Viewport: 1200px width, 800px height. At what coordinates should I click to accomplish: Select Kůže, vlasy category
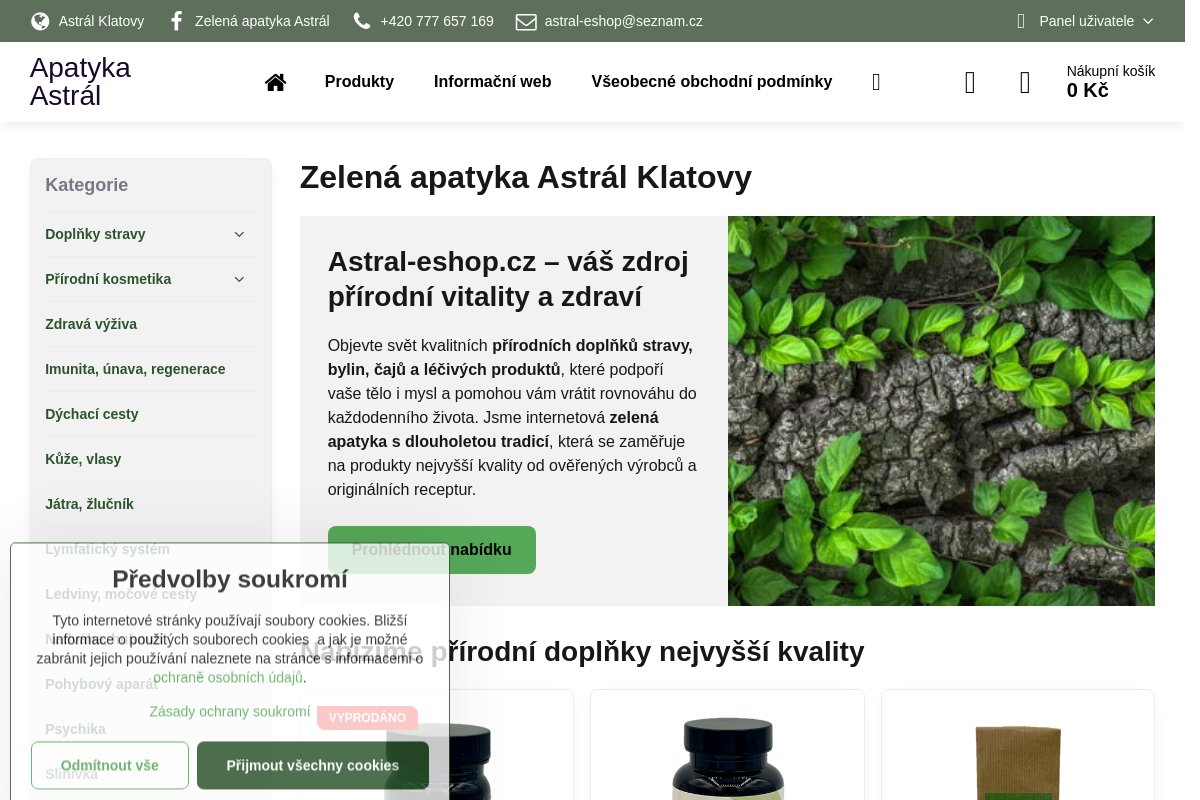tap(83, 459)
